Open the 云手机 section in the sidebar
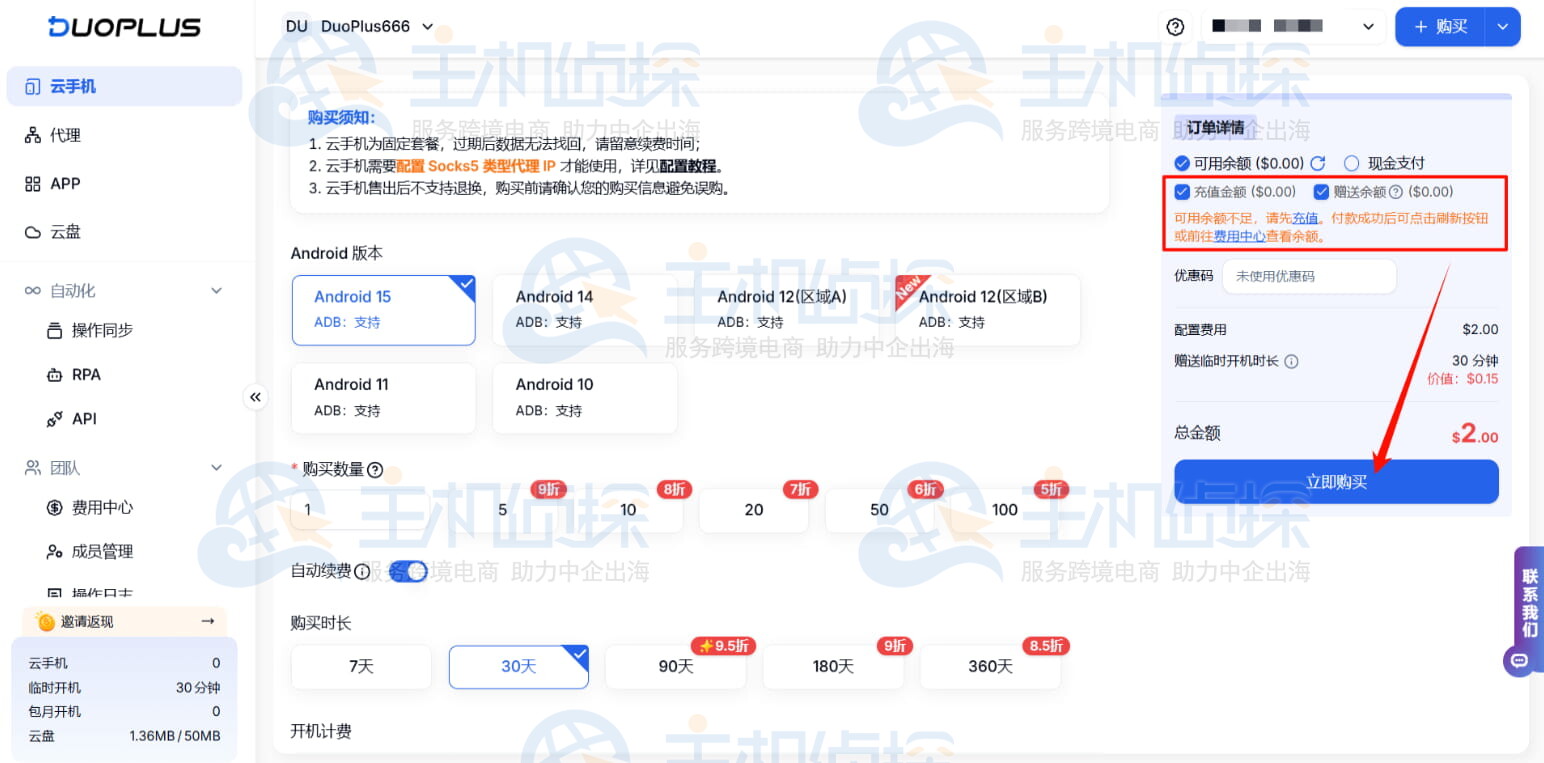1544x763 pixels. pyautogui.click(x=68, y=86)
